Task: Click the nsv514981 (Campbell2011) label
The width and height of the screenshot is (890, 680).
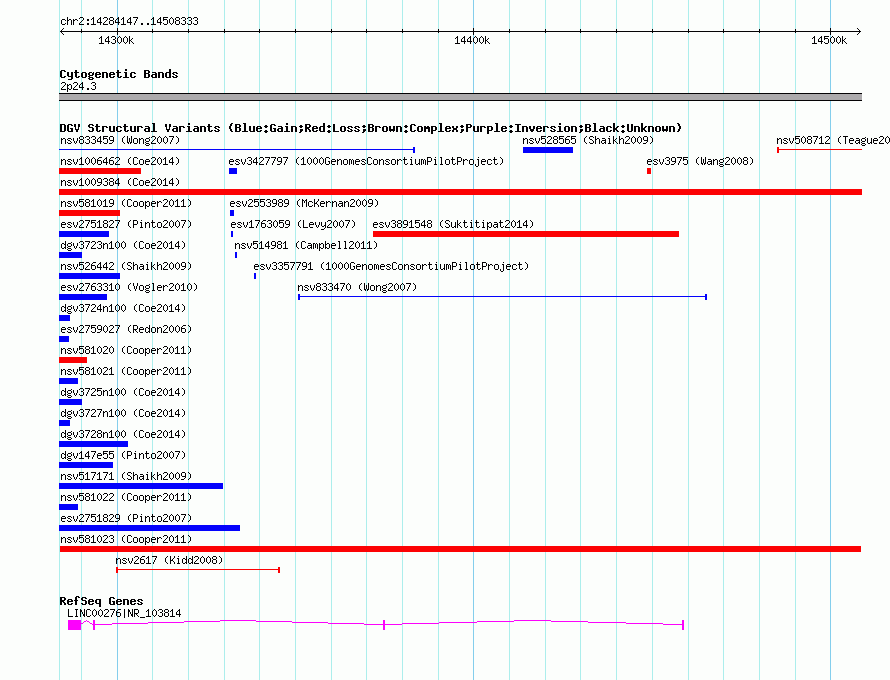Action: coord(306,245)
